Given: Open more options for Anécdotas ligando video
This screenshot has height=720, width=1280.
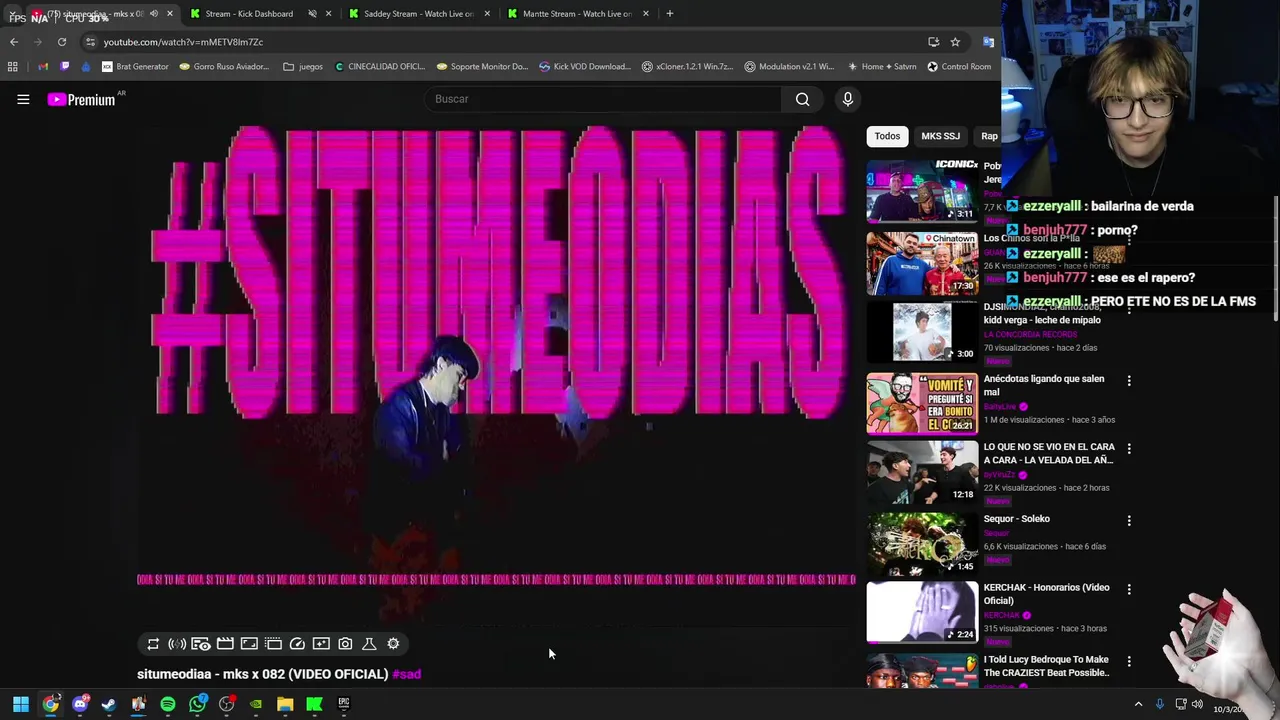Looking at the screenshot, I should [1129, 380].
